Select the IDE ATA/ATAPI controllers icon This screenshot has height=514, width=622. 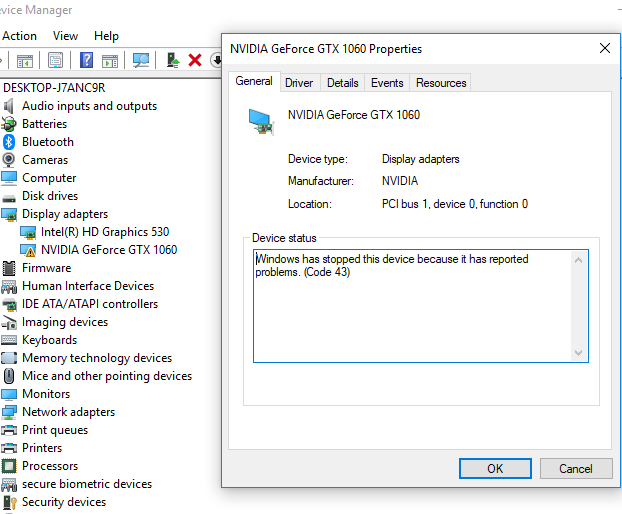click(x=9, y=305)
